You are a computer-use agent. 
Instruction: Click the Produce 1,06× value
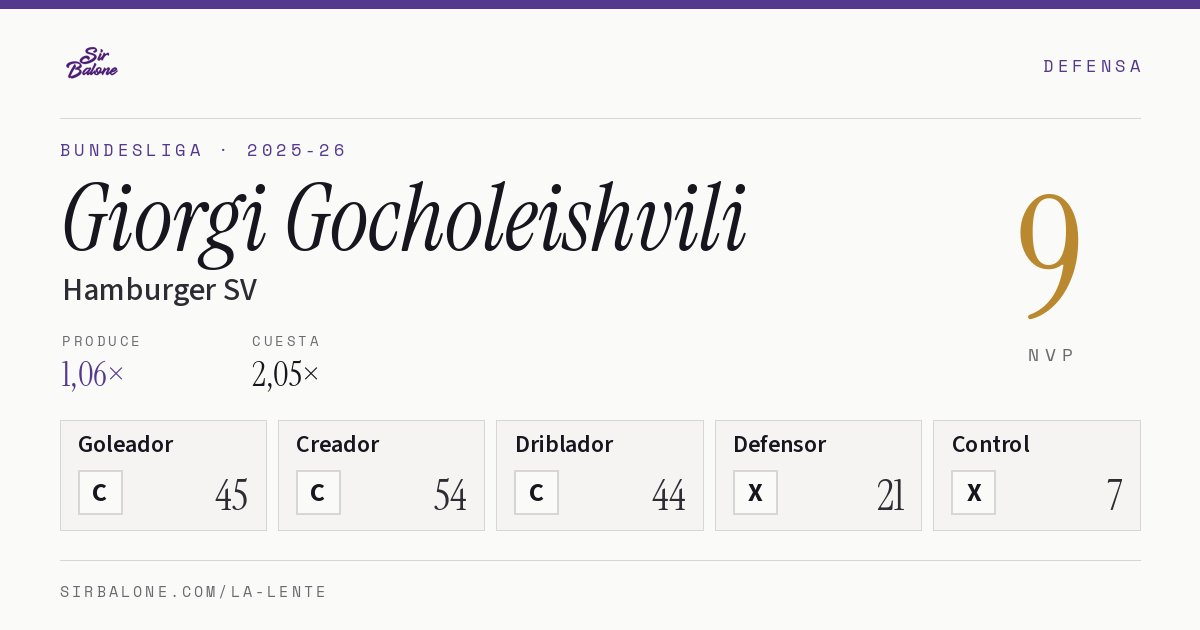(93, 374)
